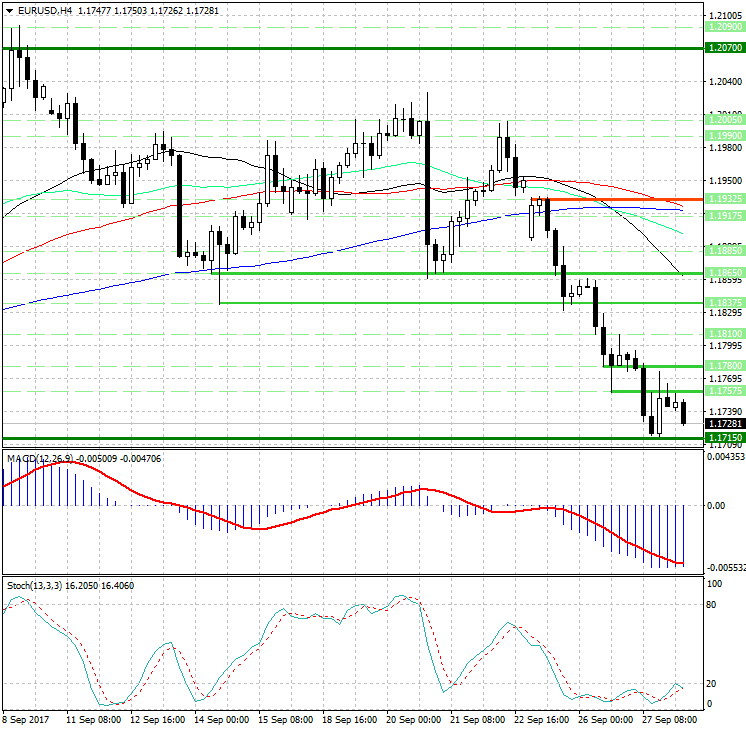Click the 27 Sep 08:00 time label
Image resolution: width=746 pixels, height=731 pixels.
(671, 719)
